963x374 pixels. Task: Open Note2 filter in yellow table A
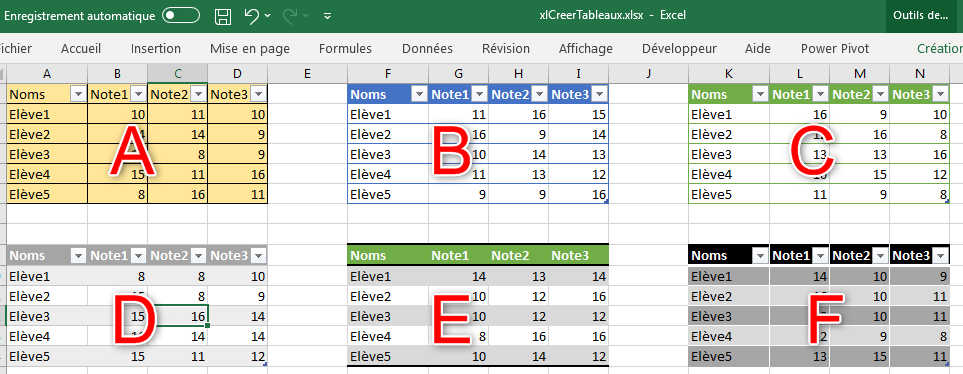coord(198,95)
